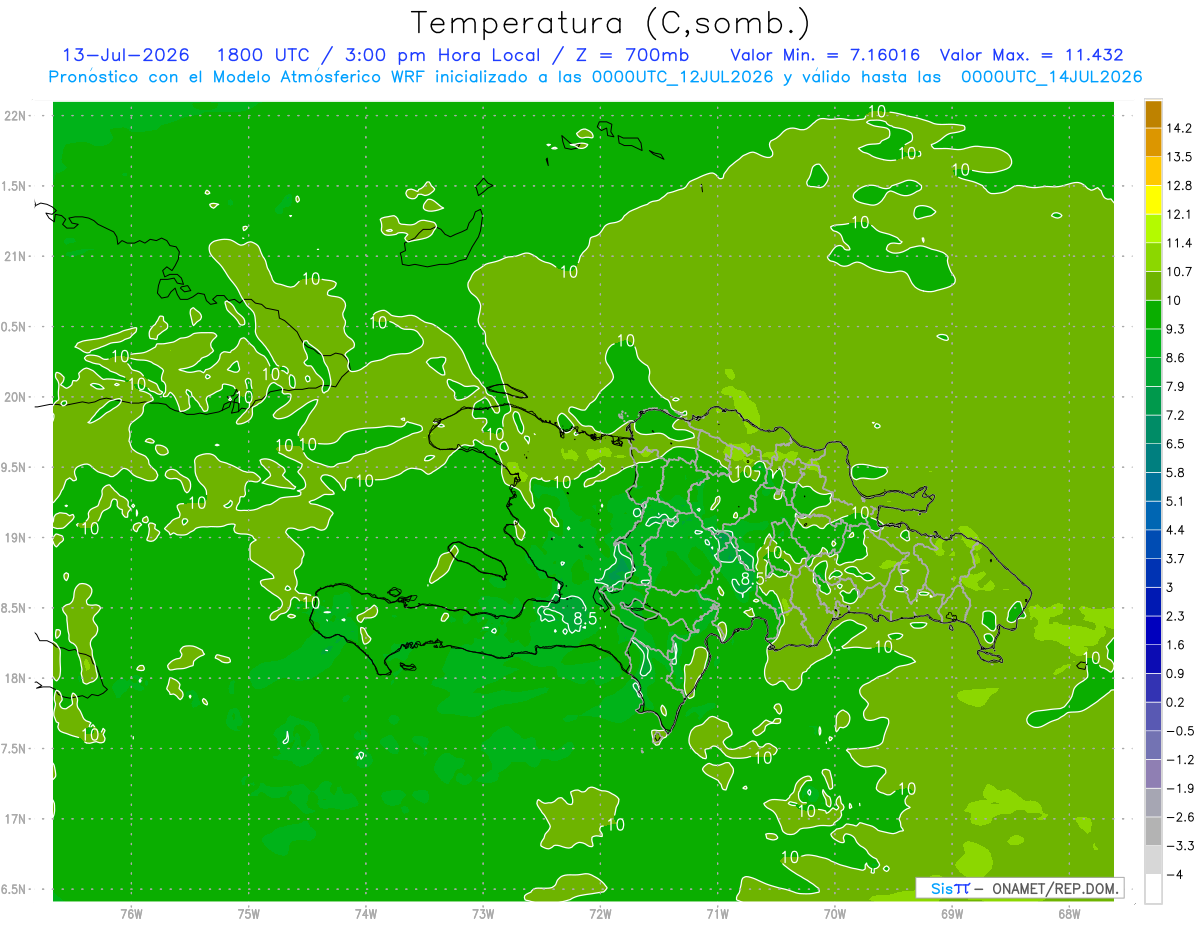The image size is (1200, 927).
Task: Click the 3.7 value on color scale
Action: 1174,559
